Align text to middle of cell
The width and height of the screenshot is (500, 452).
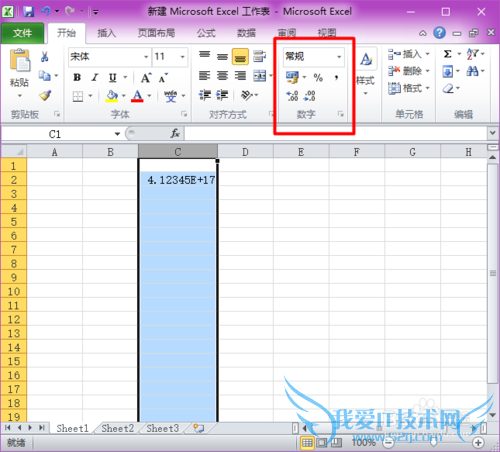pyautogui.click(x=222, y=57)
